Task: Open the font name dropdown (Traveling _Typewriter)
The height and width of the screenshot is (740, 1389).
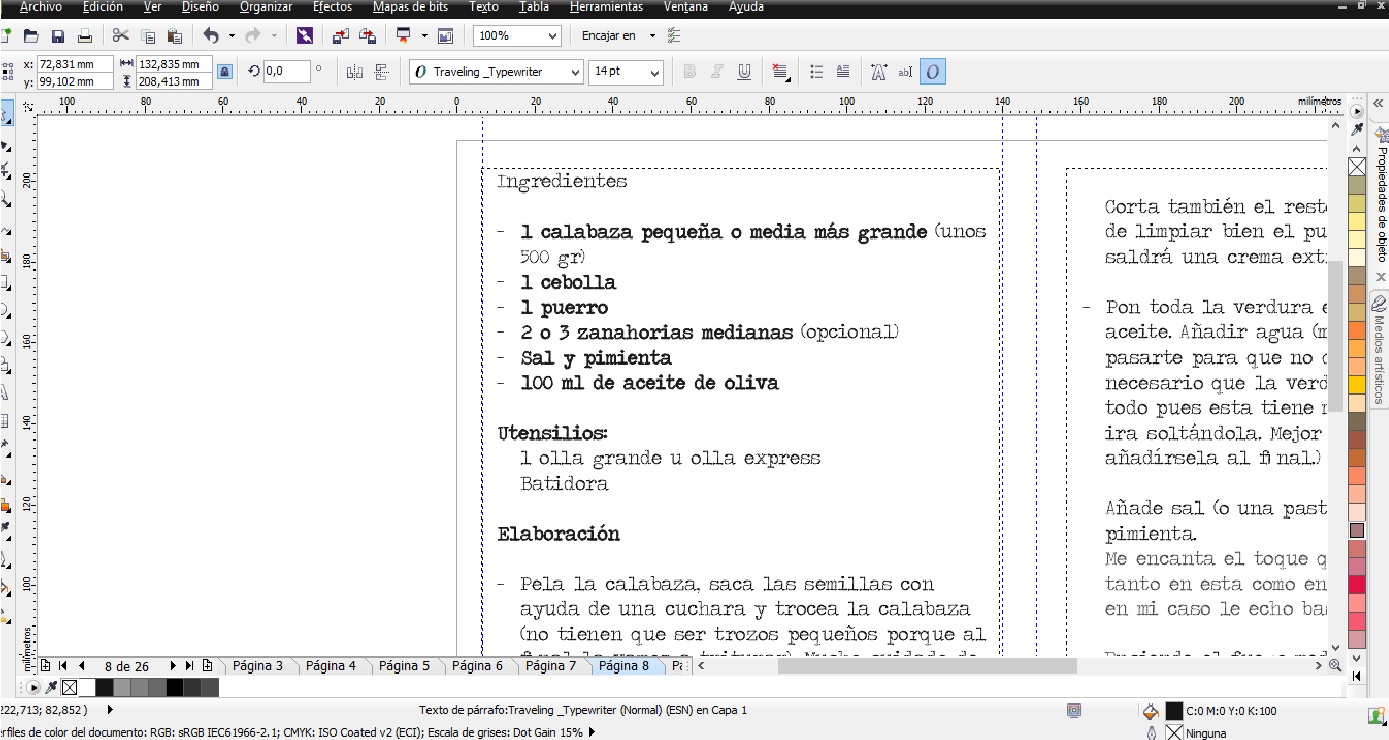Action: tap(574, 72)
